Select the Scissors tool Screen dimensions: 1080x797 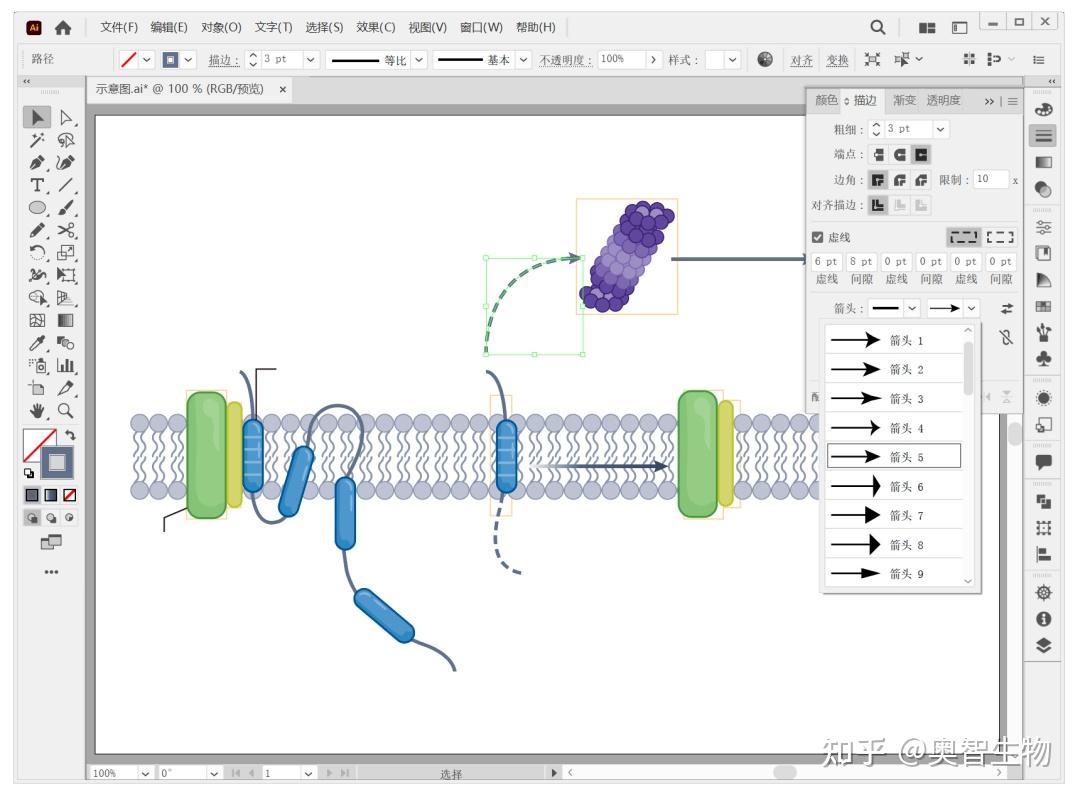point(66,230)
